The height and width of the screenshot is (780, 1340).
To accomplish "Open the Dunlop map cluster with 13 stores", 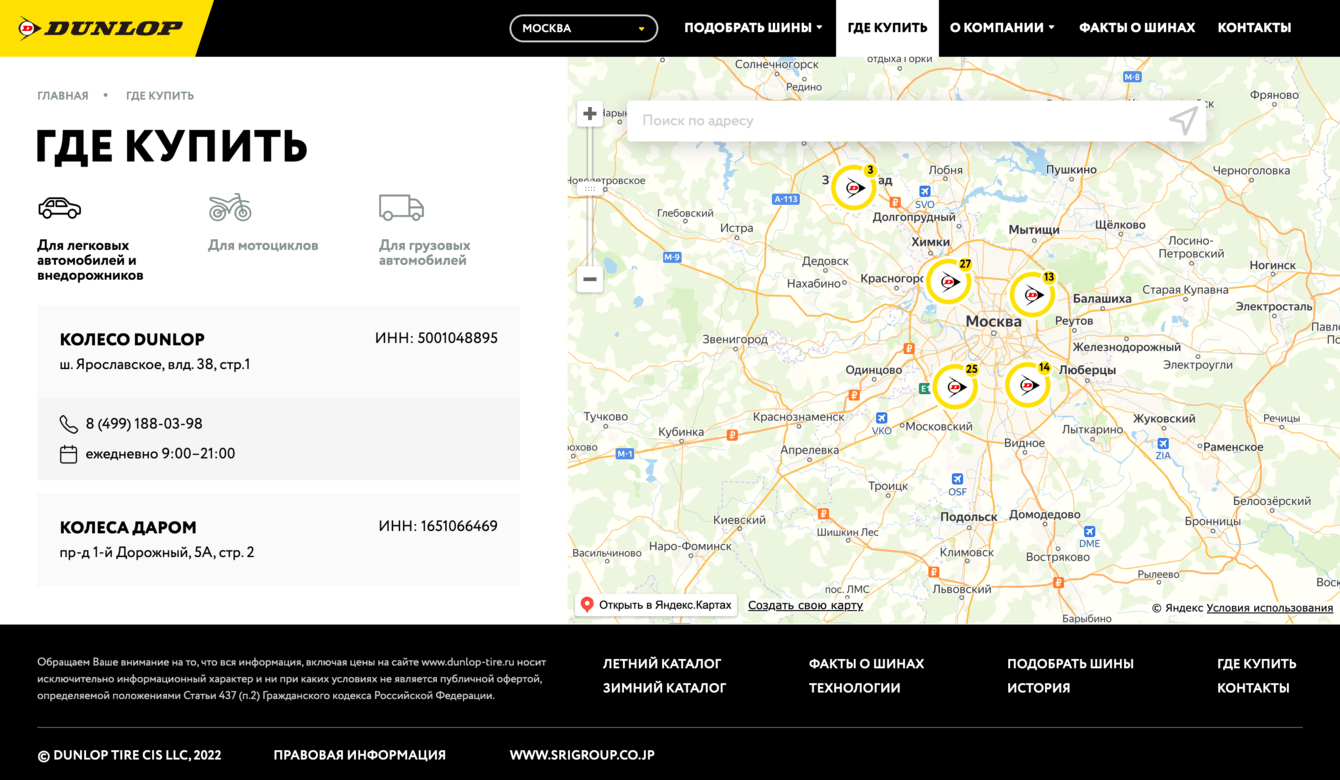I will pos(1033,294).
